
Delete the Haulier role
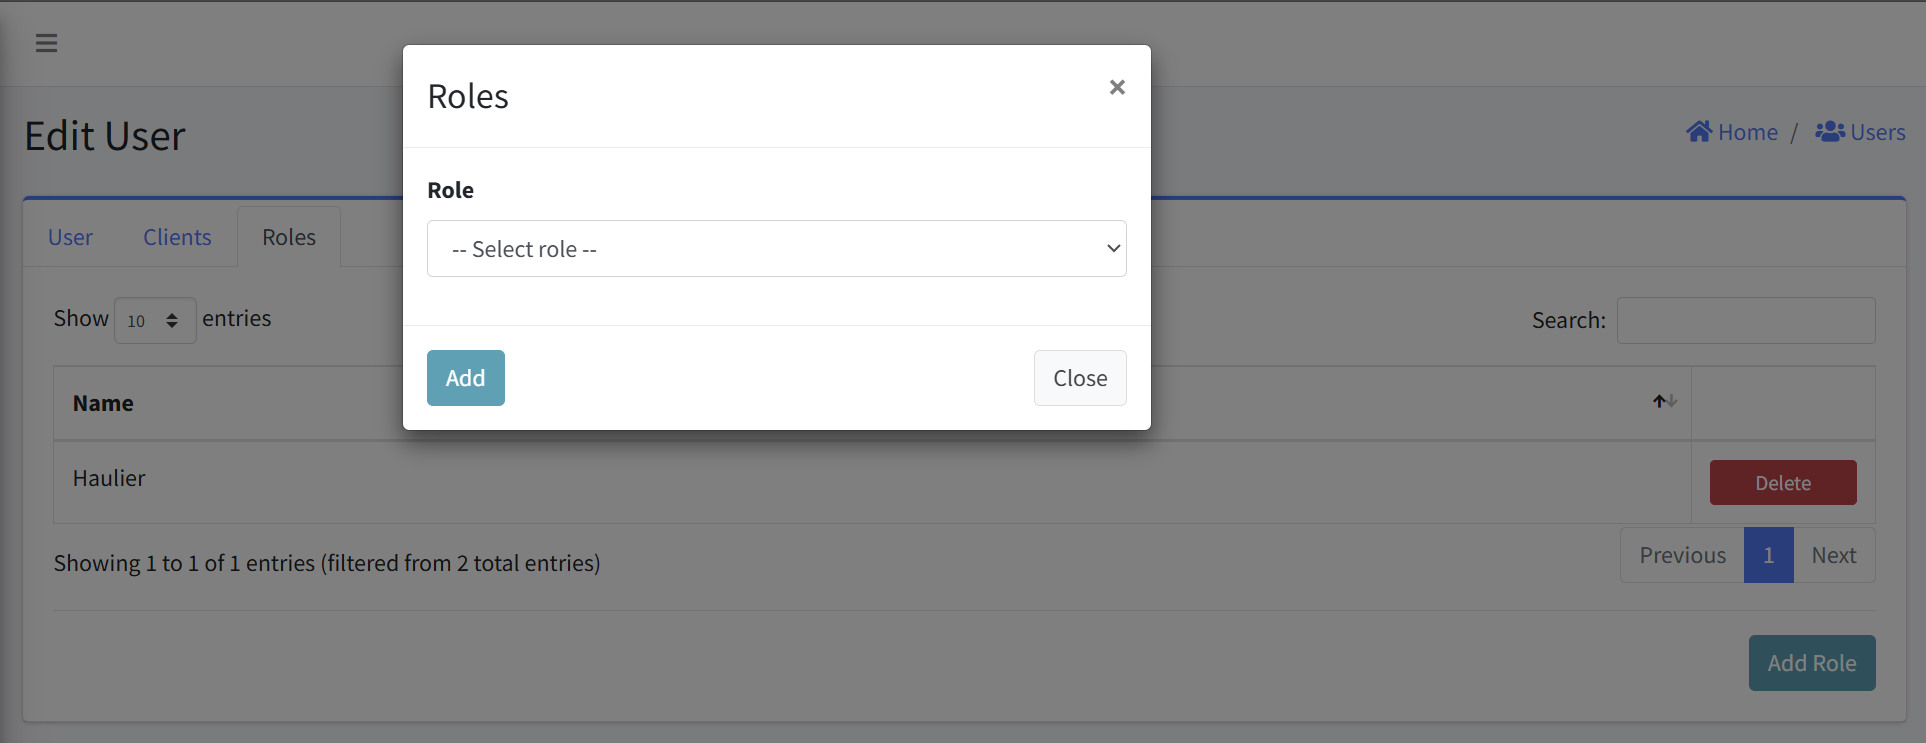point(1783,483)
